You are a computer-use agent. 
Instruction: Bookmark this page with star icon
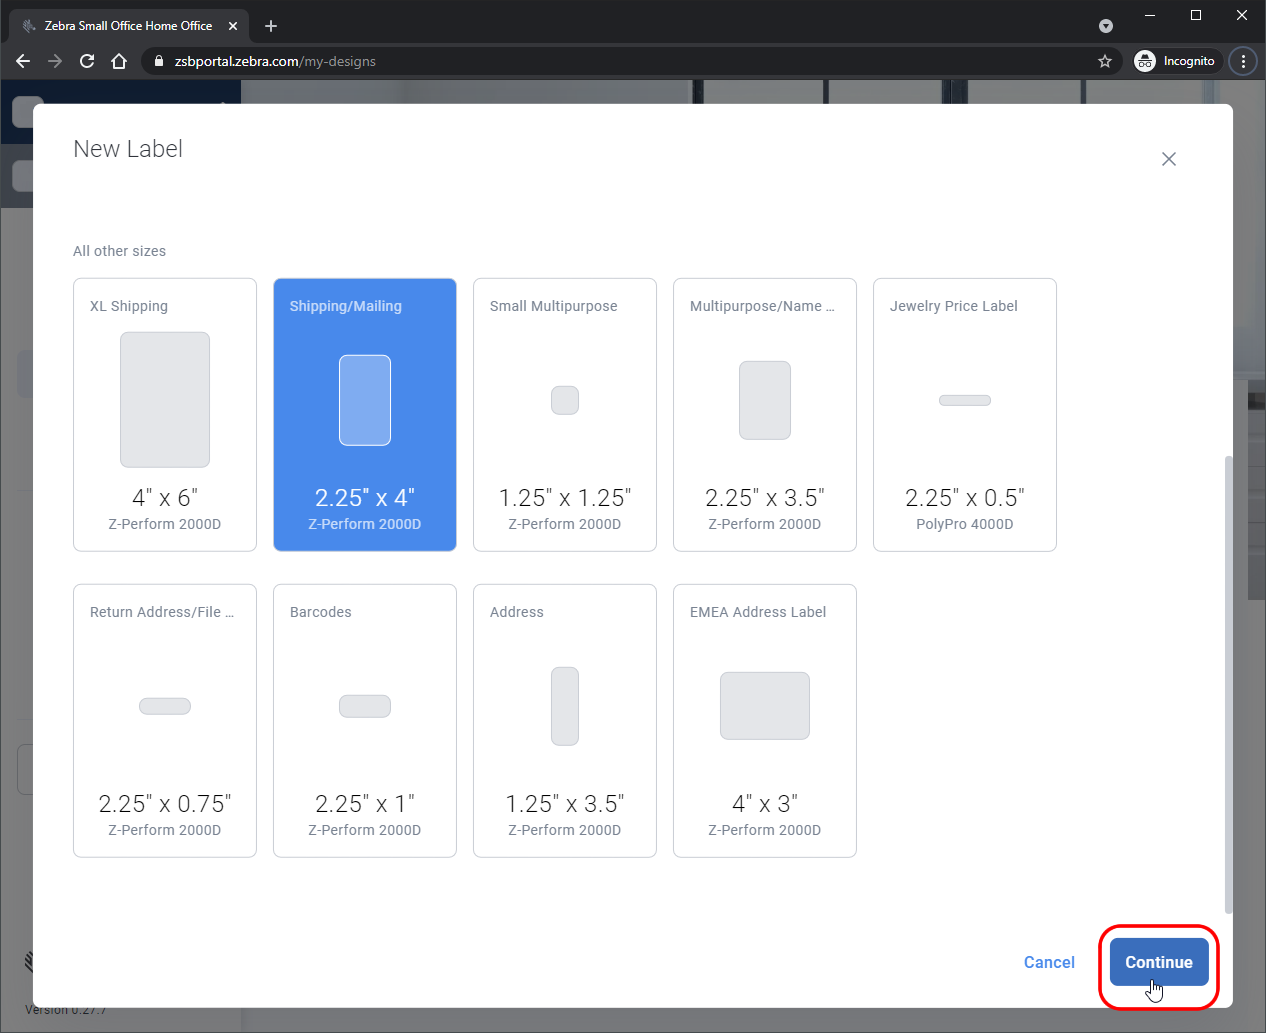click(x=1104, y=61)
